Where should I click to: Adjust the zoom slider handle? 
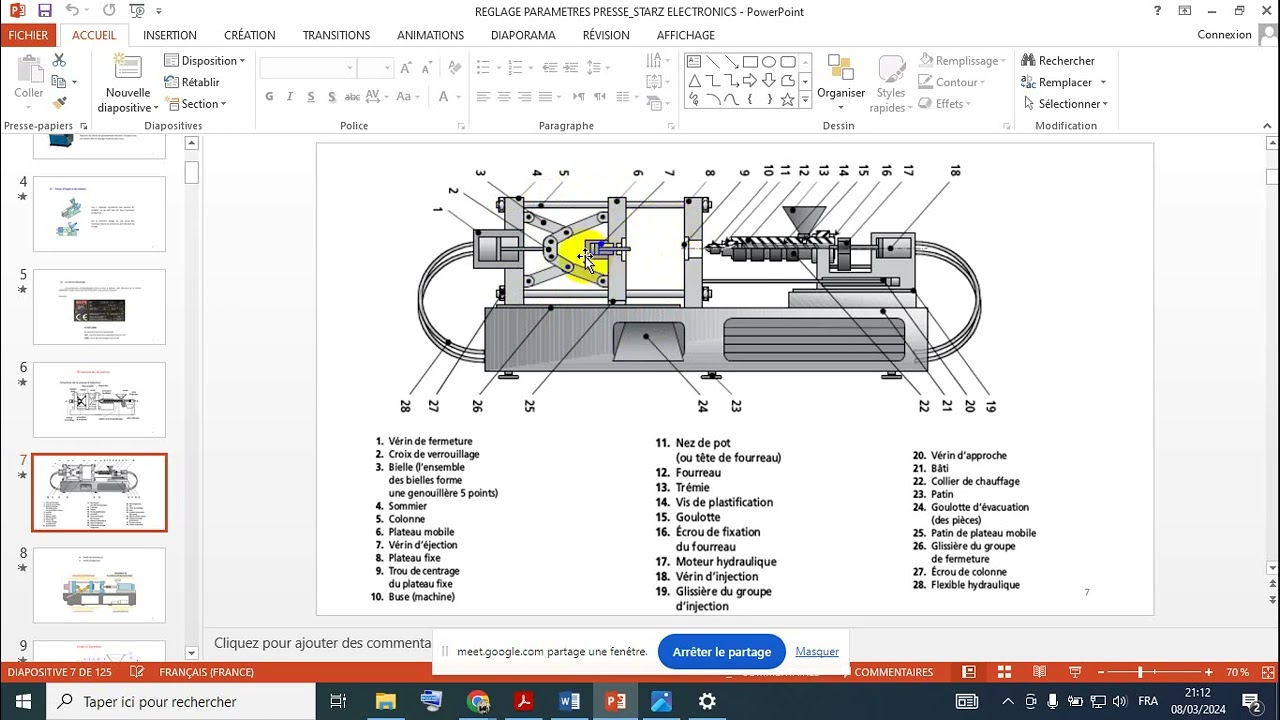[1140, 672]
